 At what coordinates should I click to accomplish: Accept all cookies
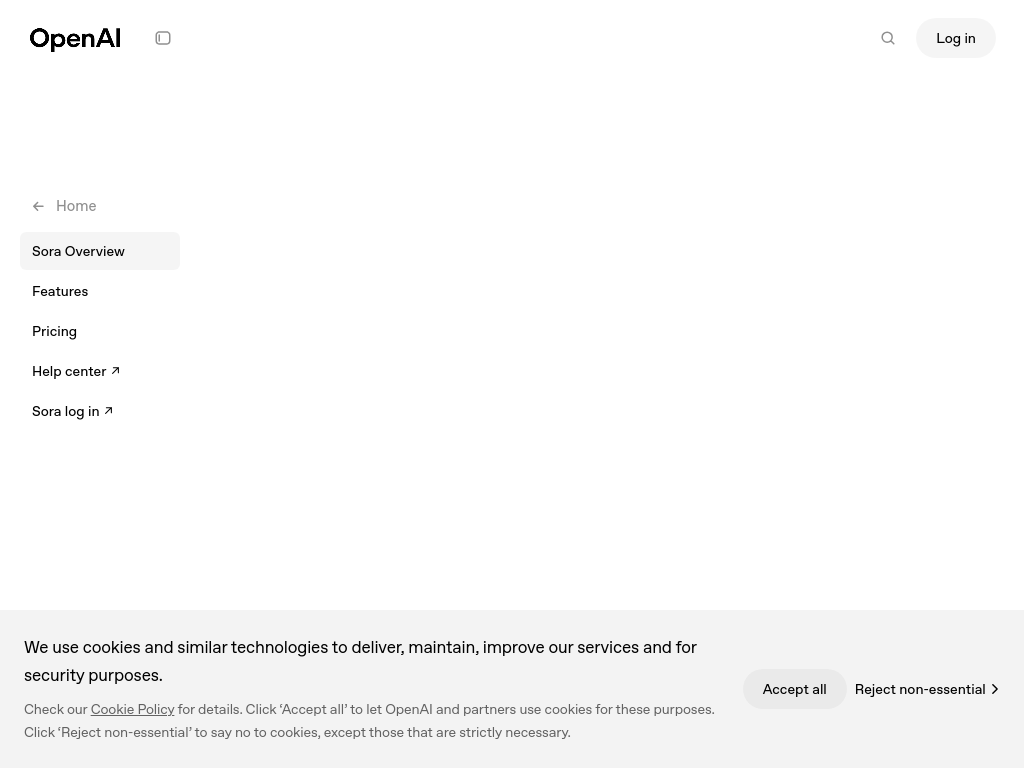click(x=794, y=689)
